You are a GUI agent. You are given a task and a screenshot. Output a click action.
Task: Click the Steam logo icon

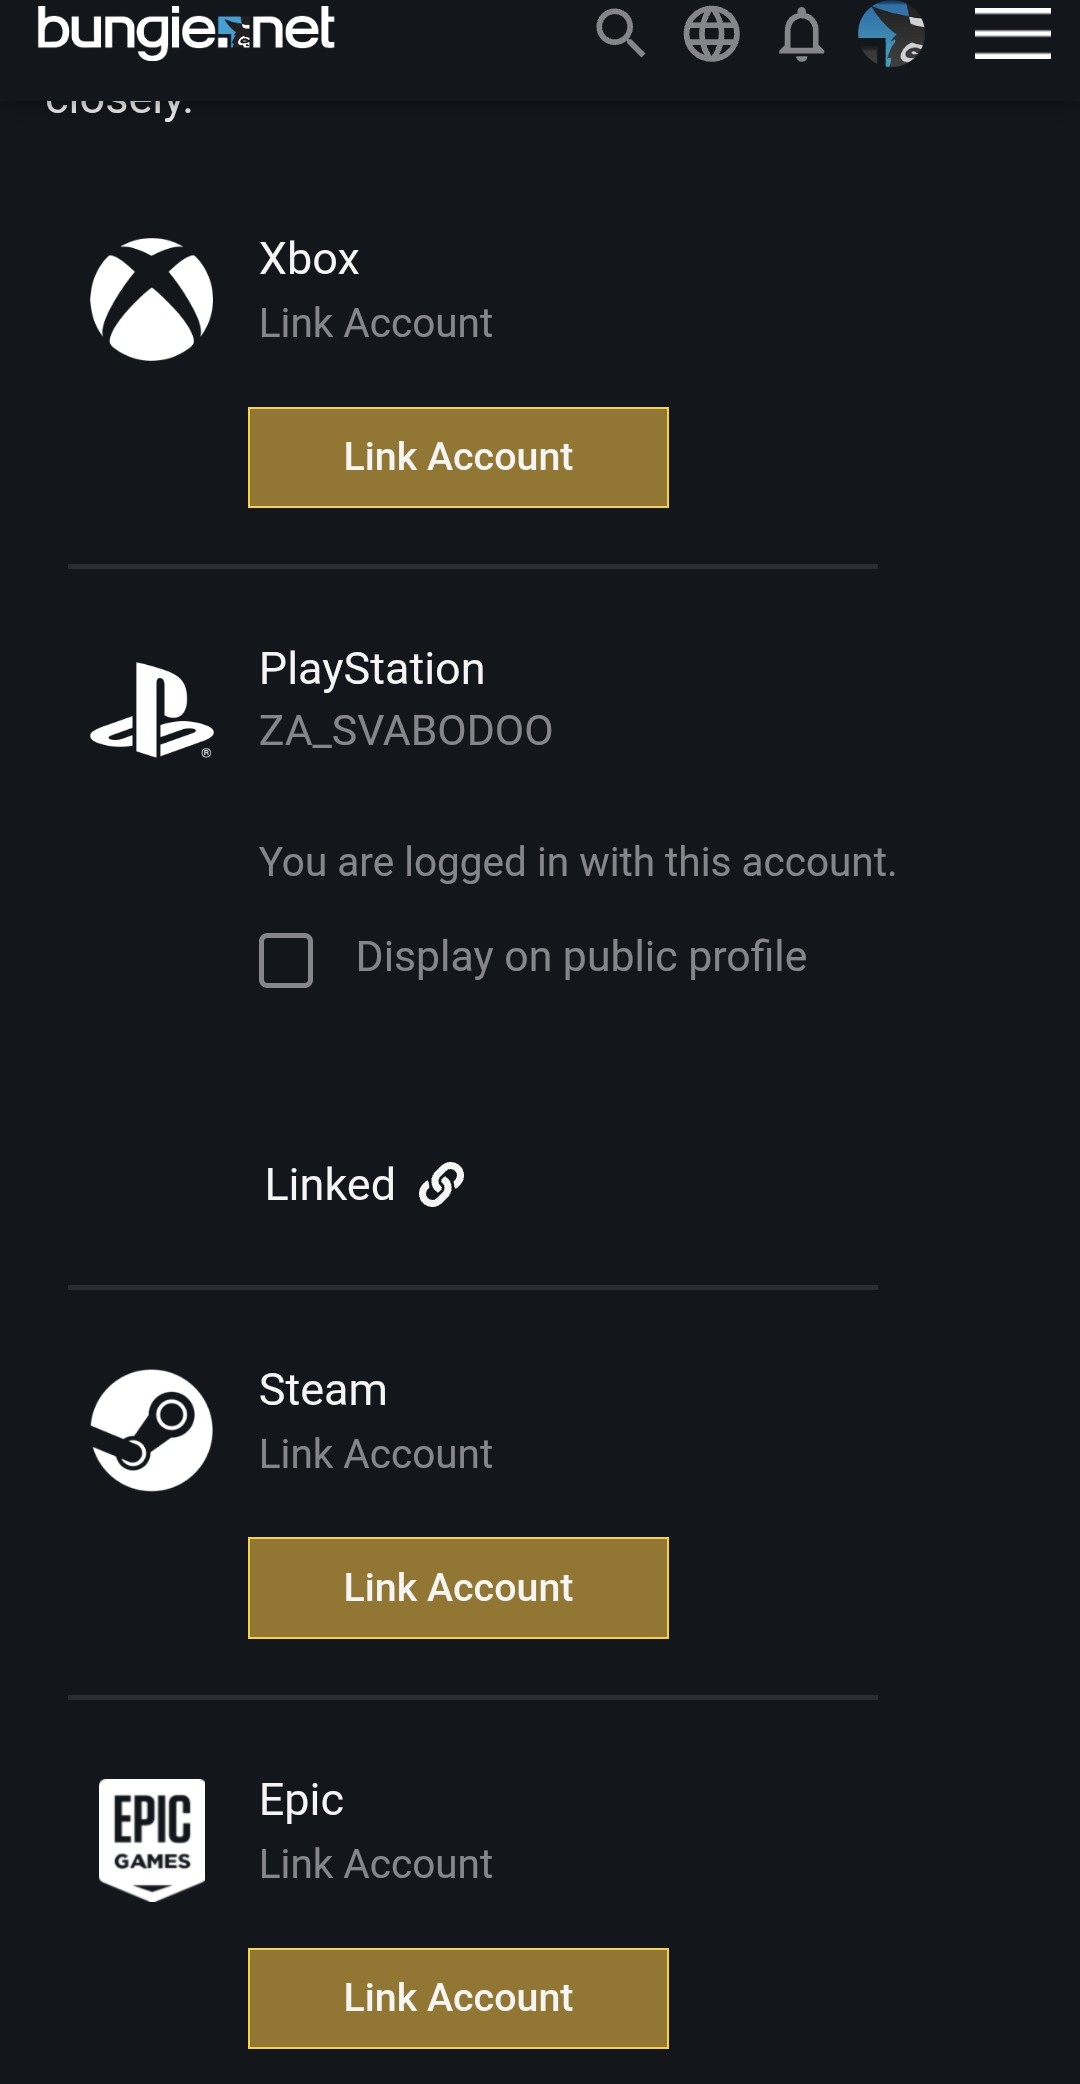pos(152,1430)
